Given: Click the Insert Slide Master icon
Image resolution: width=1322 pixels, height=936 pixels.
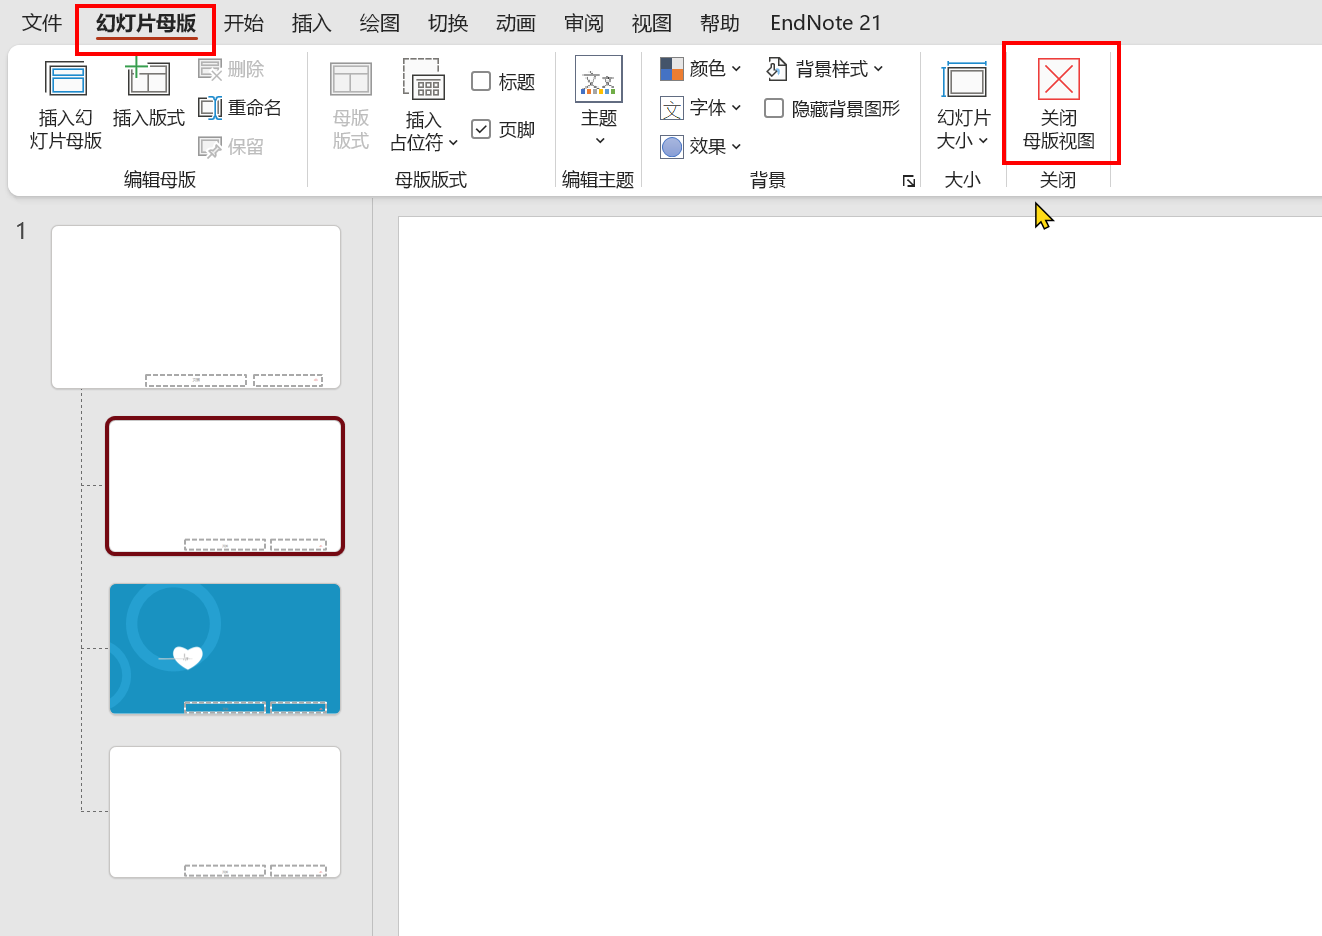Looking at the screenshot, I should (x=66, y=80).
